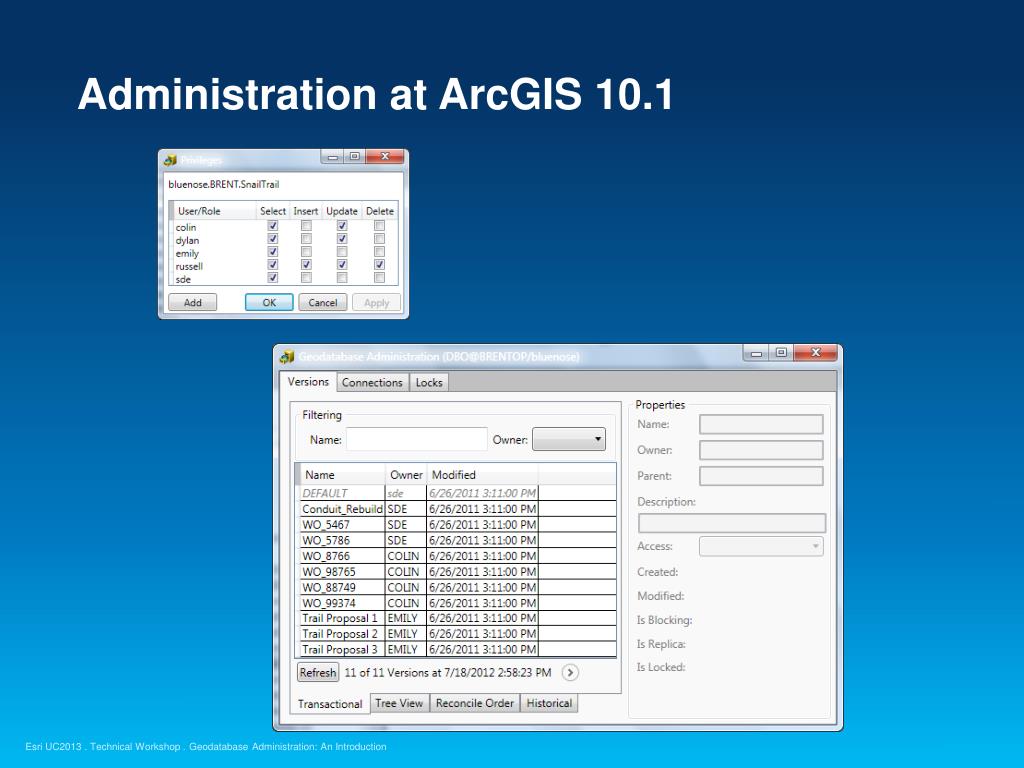The width and height of the screenshot is (1024, 768).
Task: Sort versions by Name column header
Action: pyautogui.click(x=342, y=475)
